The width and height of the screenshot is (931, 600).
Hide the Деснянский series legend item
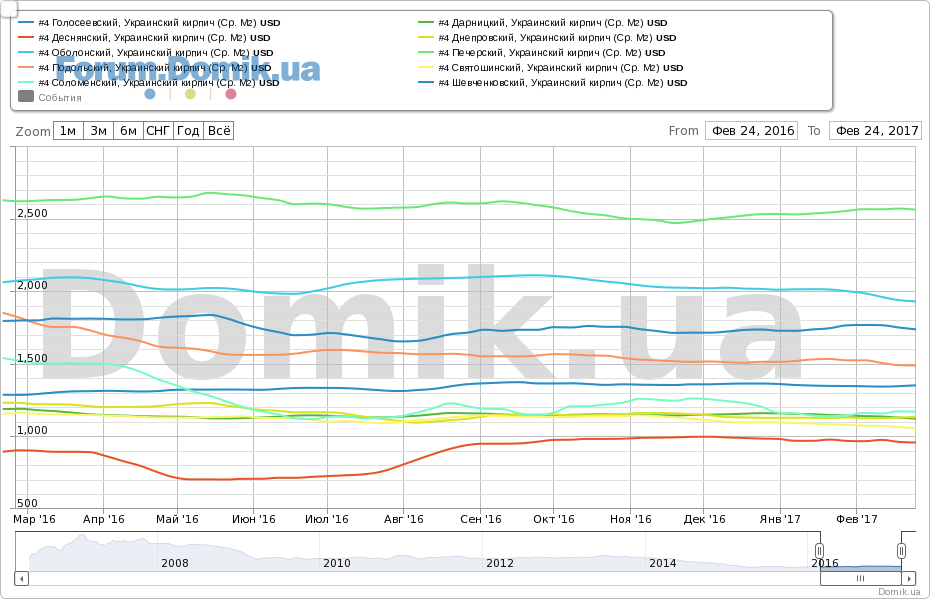click(144, 38)
